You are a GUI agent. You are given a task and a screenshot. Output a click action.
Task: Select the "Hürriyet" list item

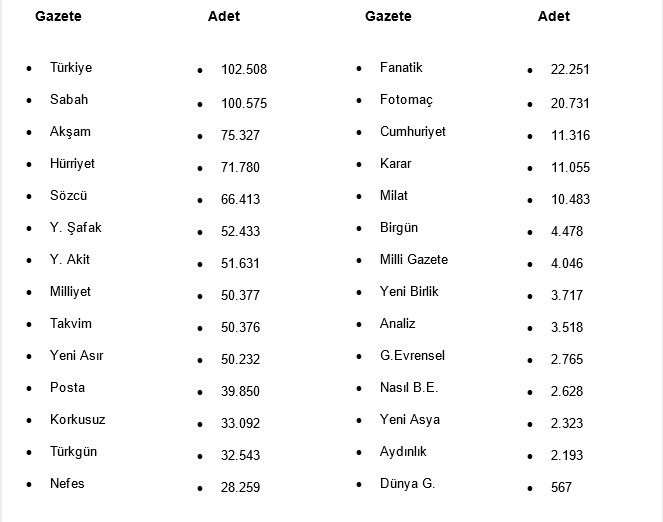[x=73, y=164]
